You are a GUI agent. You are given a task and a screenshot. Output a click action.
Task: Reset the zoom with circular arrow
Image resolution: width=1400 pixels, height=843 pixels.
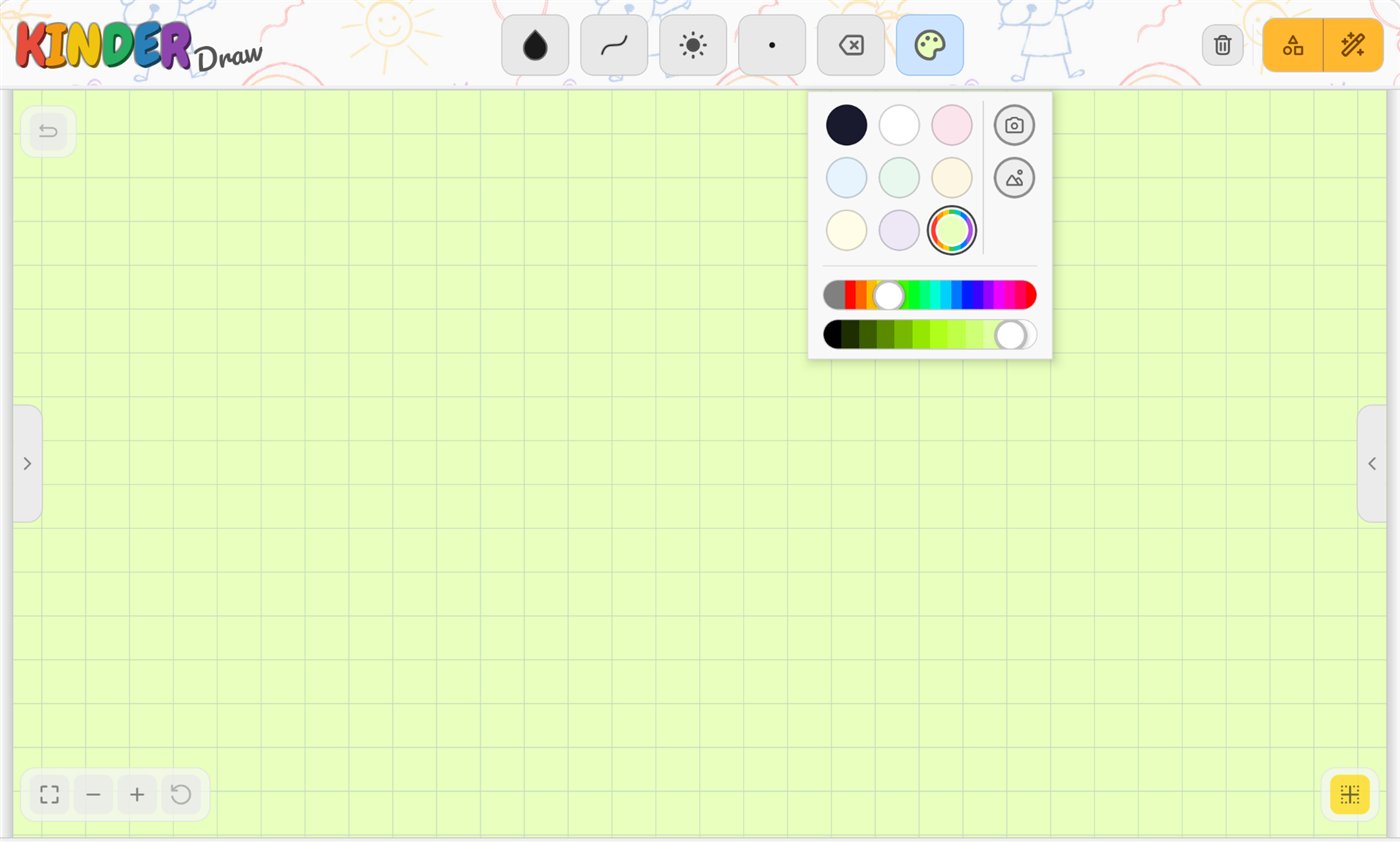point(181,795)
